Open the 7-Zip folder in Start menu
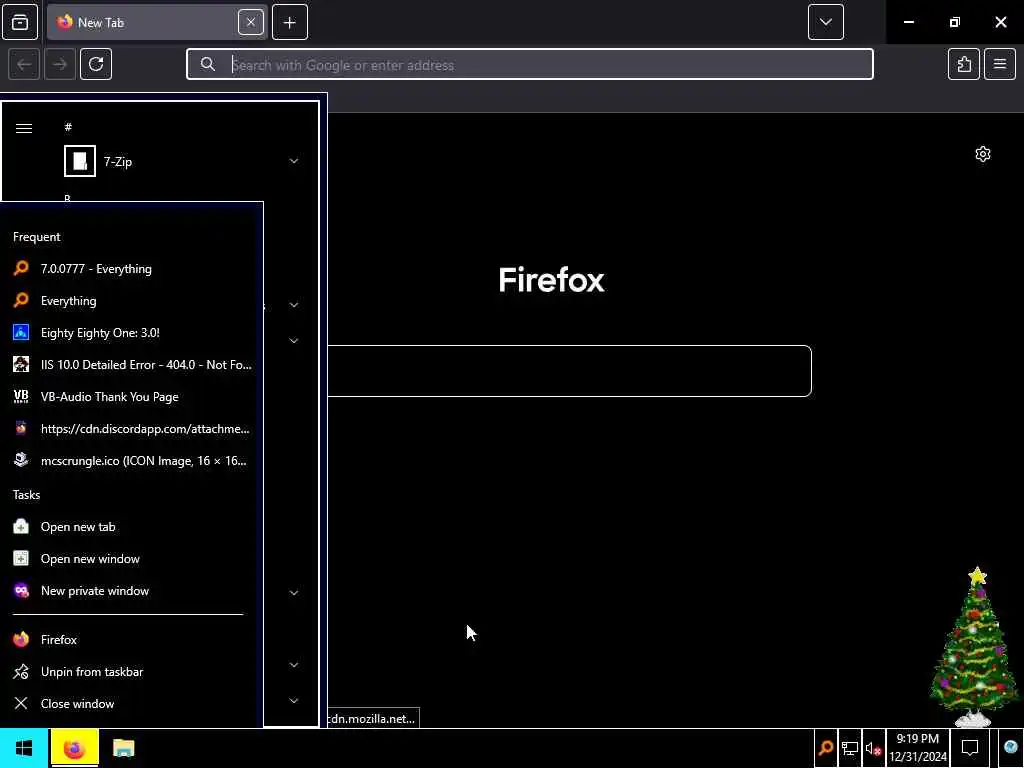The image size is (1024, 768). coord(182,161)
